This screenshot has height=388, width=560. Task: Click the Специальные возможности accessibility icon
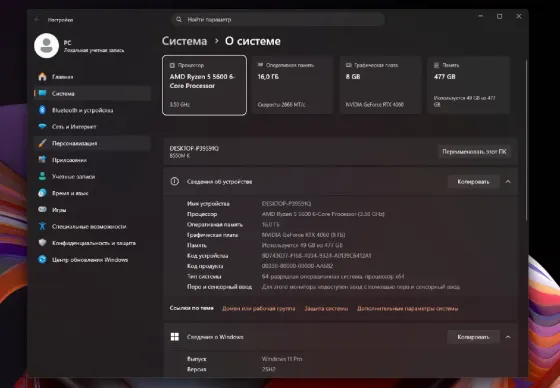point(42,226)
